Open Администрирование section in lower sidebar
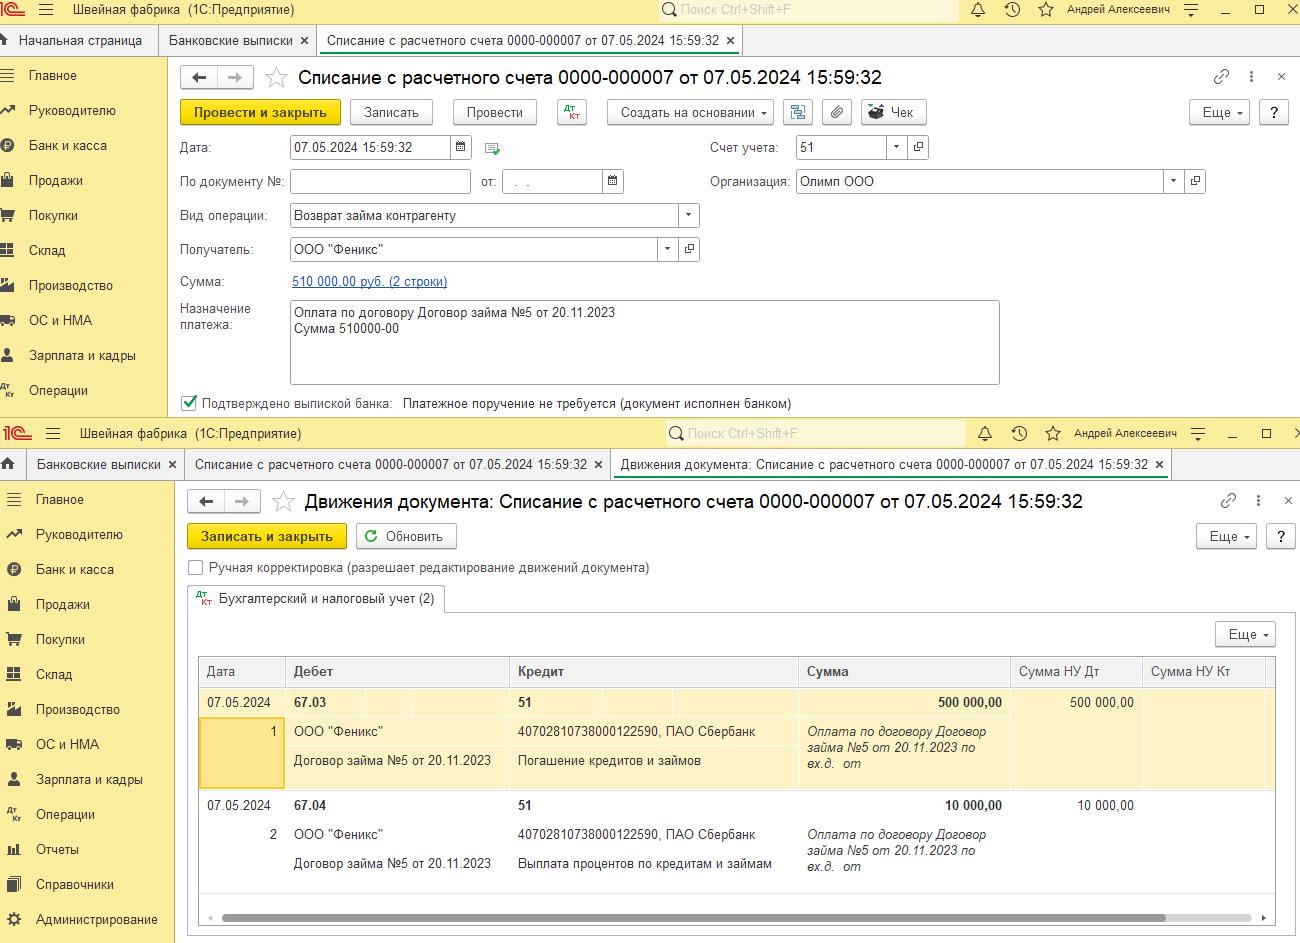Viewport: 1300px width, 943px height. pos(96,919)
